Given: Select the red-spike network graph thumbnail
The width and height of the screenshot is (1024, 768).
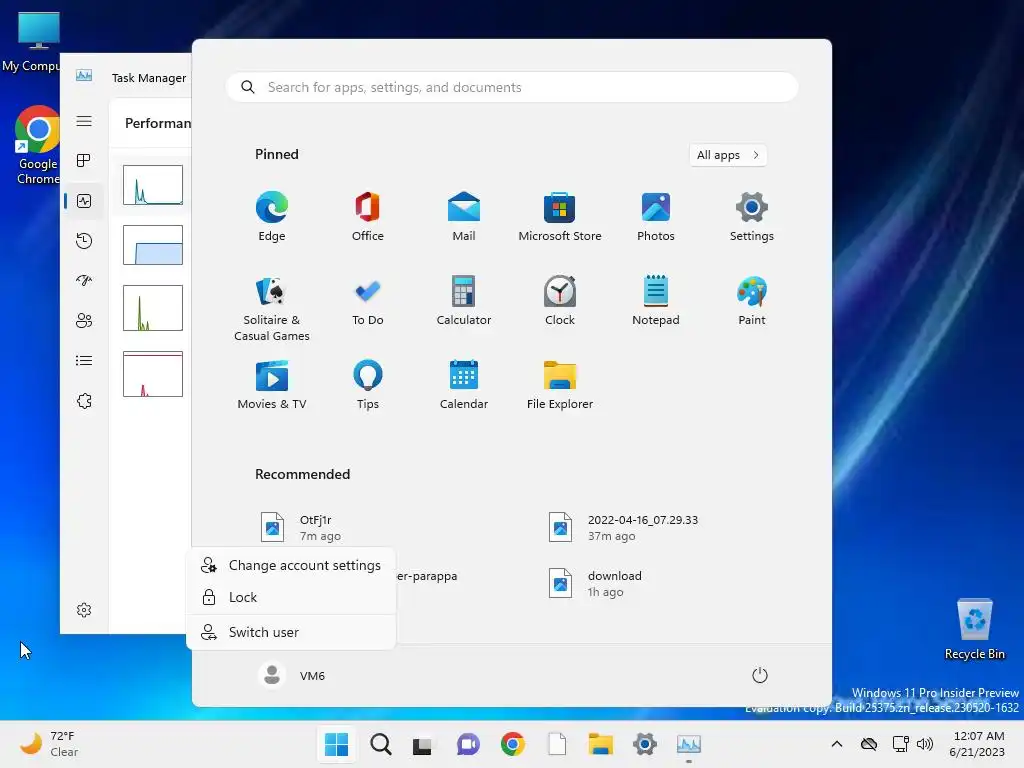Looking at the screenshot, I should 153,374.
